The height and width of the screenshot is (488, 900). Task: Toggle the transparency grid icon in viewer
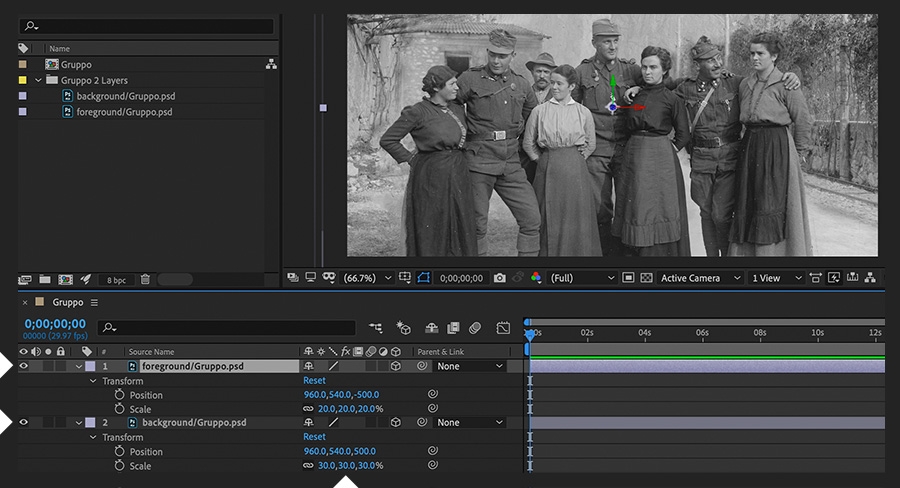(x=646, y=278)
